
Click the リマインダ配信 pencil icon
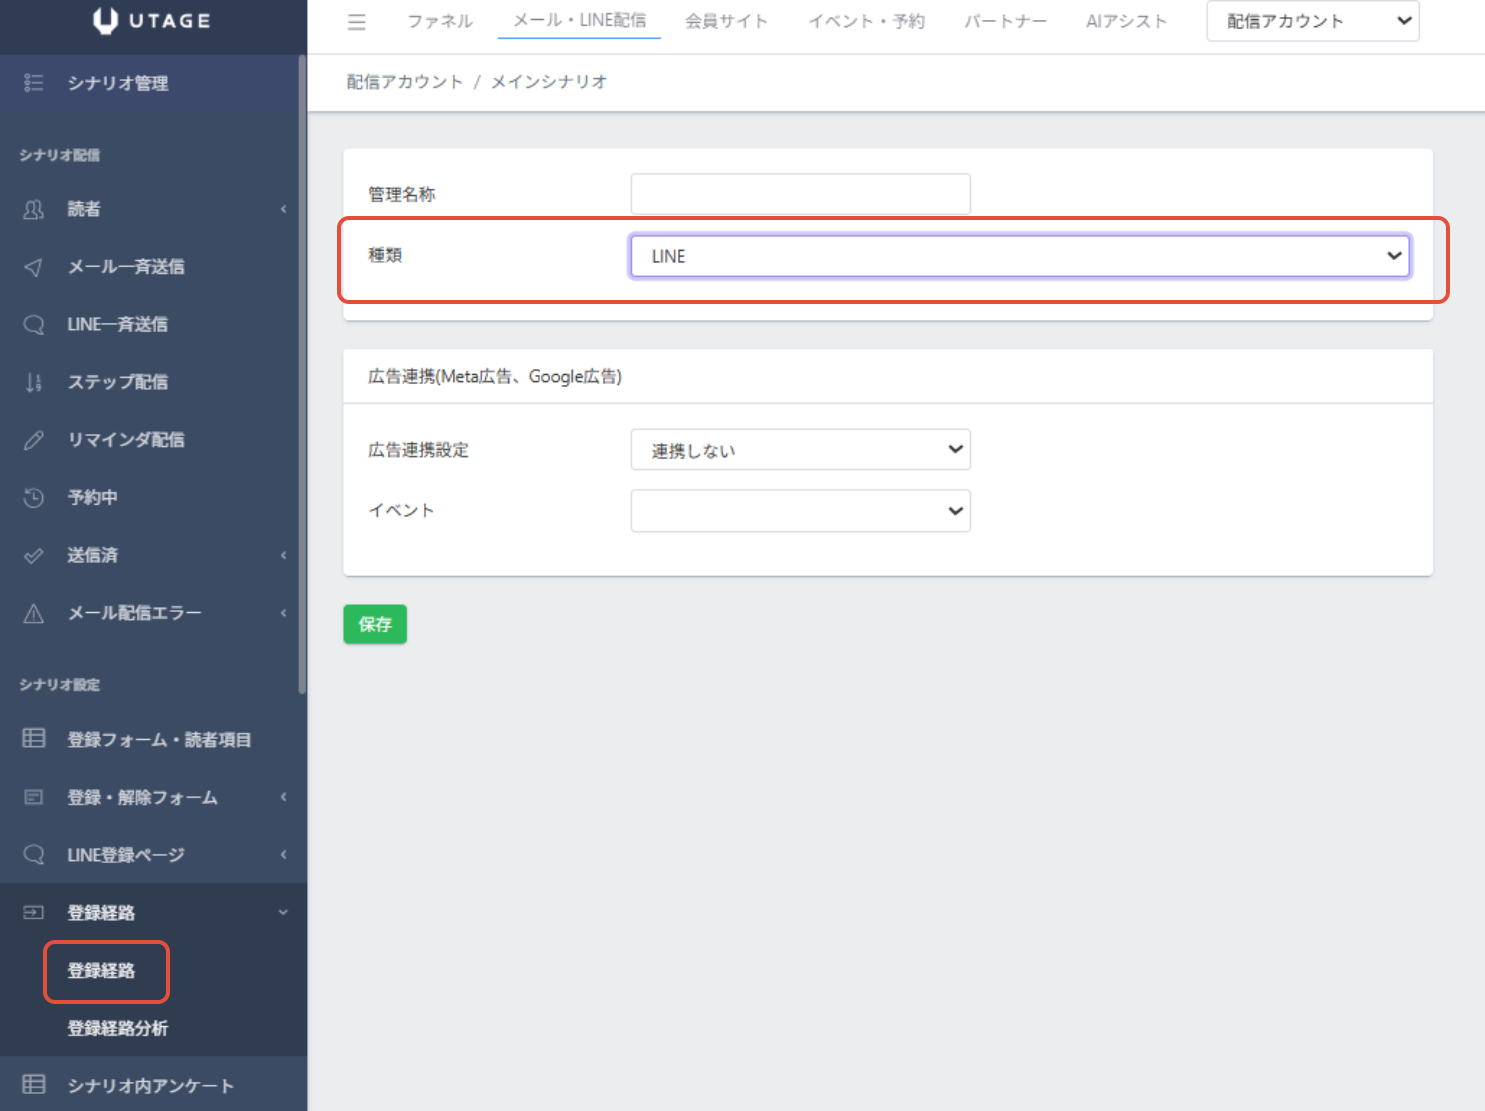tap(34, 440)
